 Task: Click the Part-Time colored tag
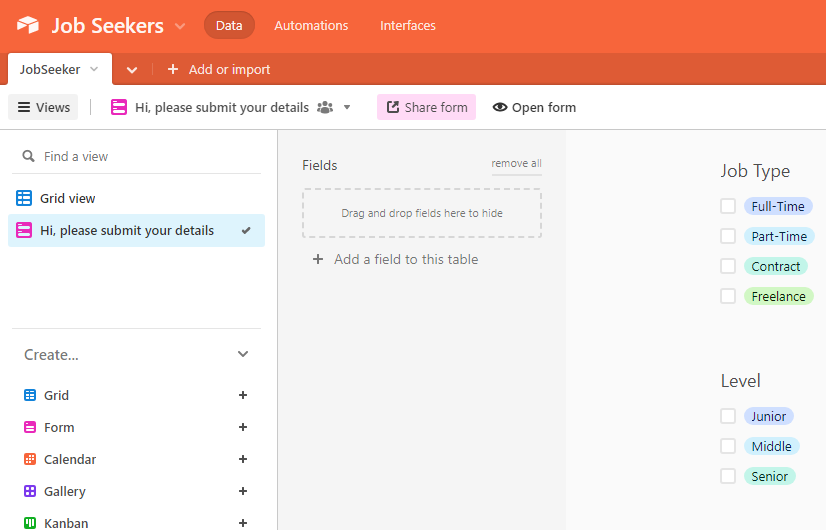click(x=779, y=236)
